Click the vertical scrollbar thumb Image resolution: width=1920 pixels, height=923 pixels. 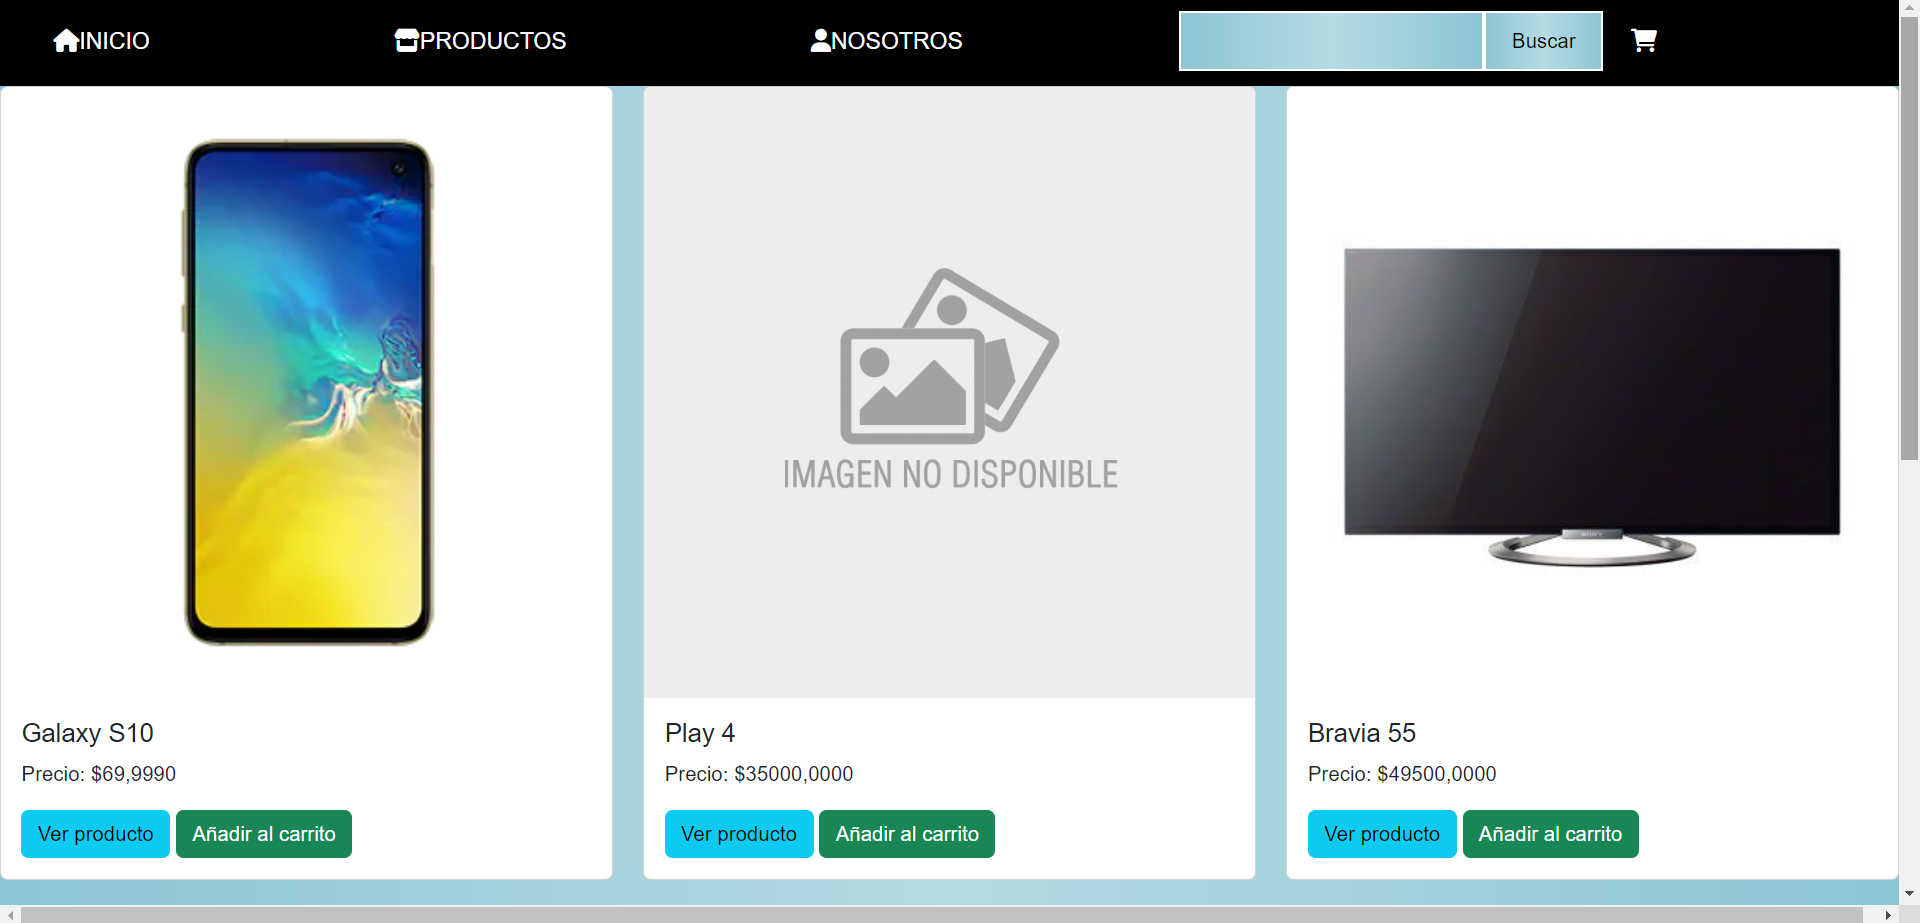coord(1909,238)
